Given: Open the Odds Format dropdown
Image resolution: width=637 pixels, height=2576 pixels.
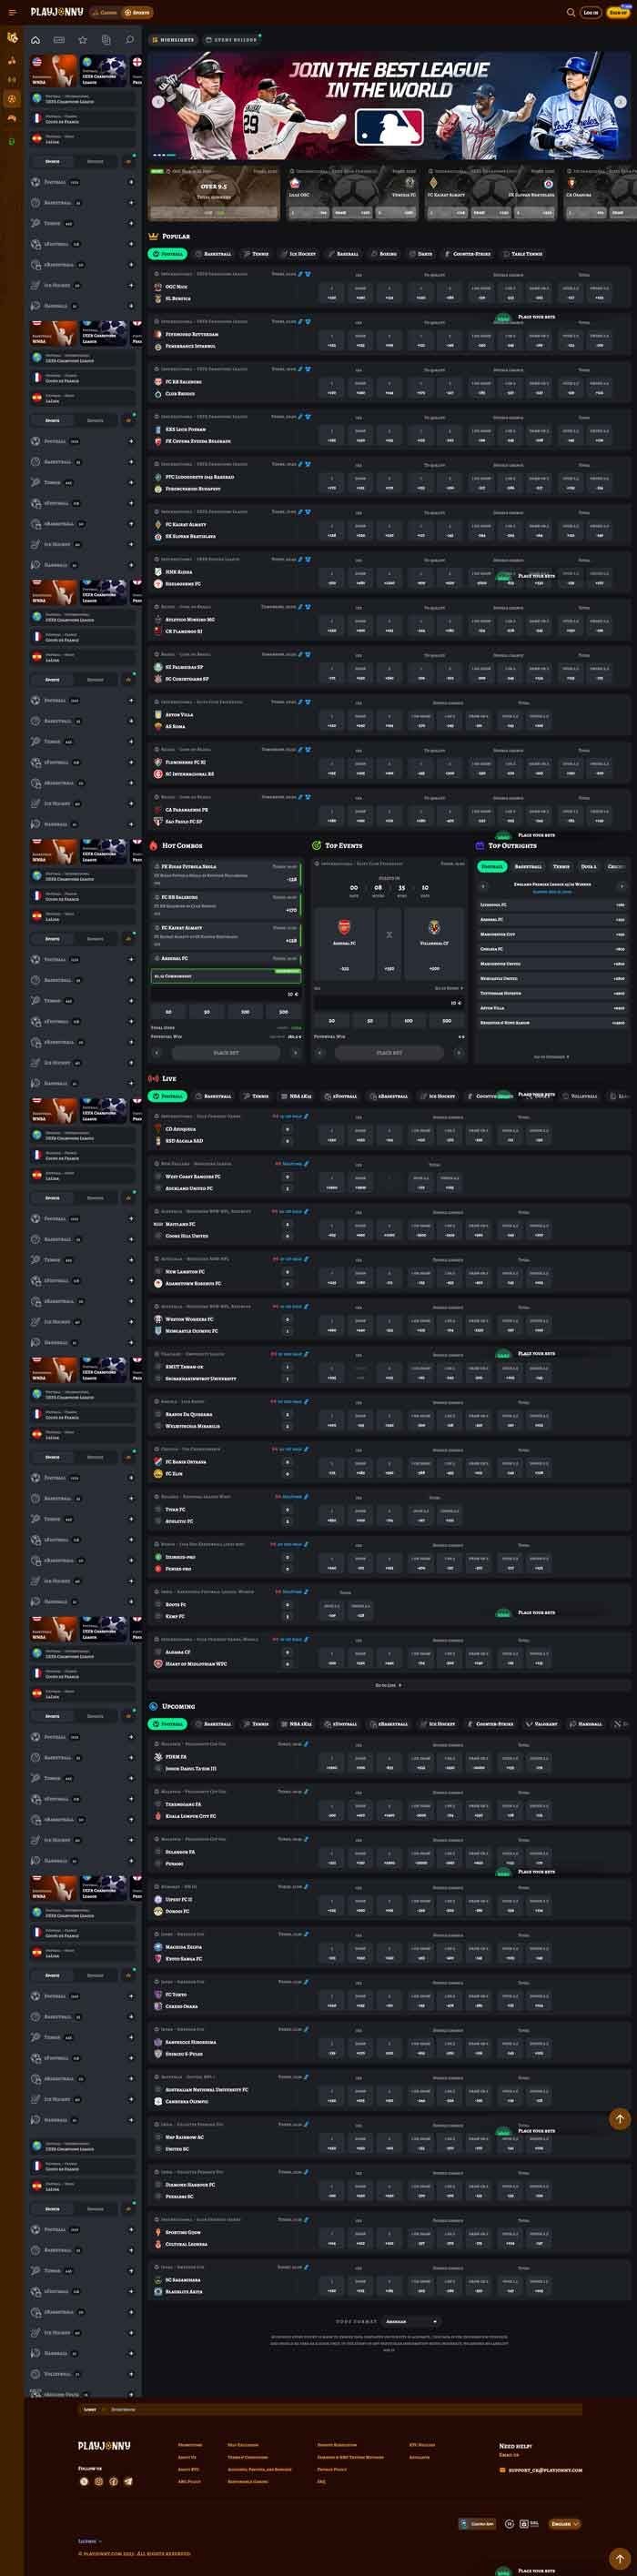Looking at the screenshot, I should point(411,2321).
